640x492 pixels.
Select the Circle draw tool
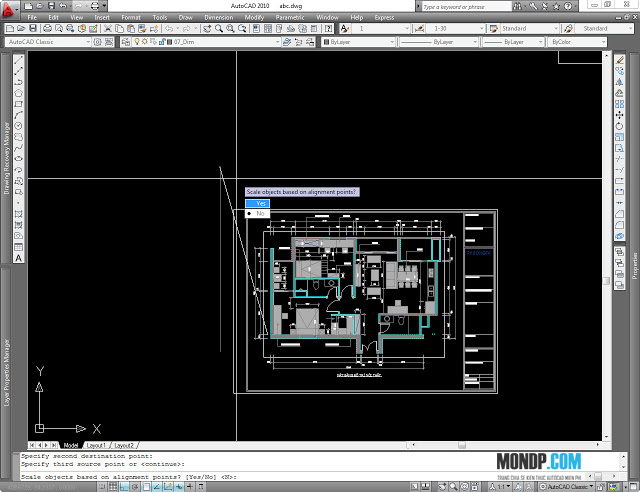click(18, 126)
